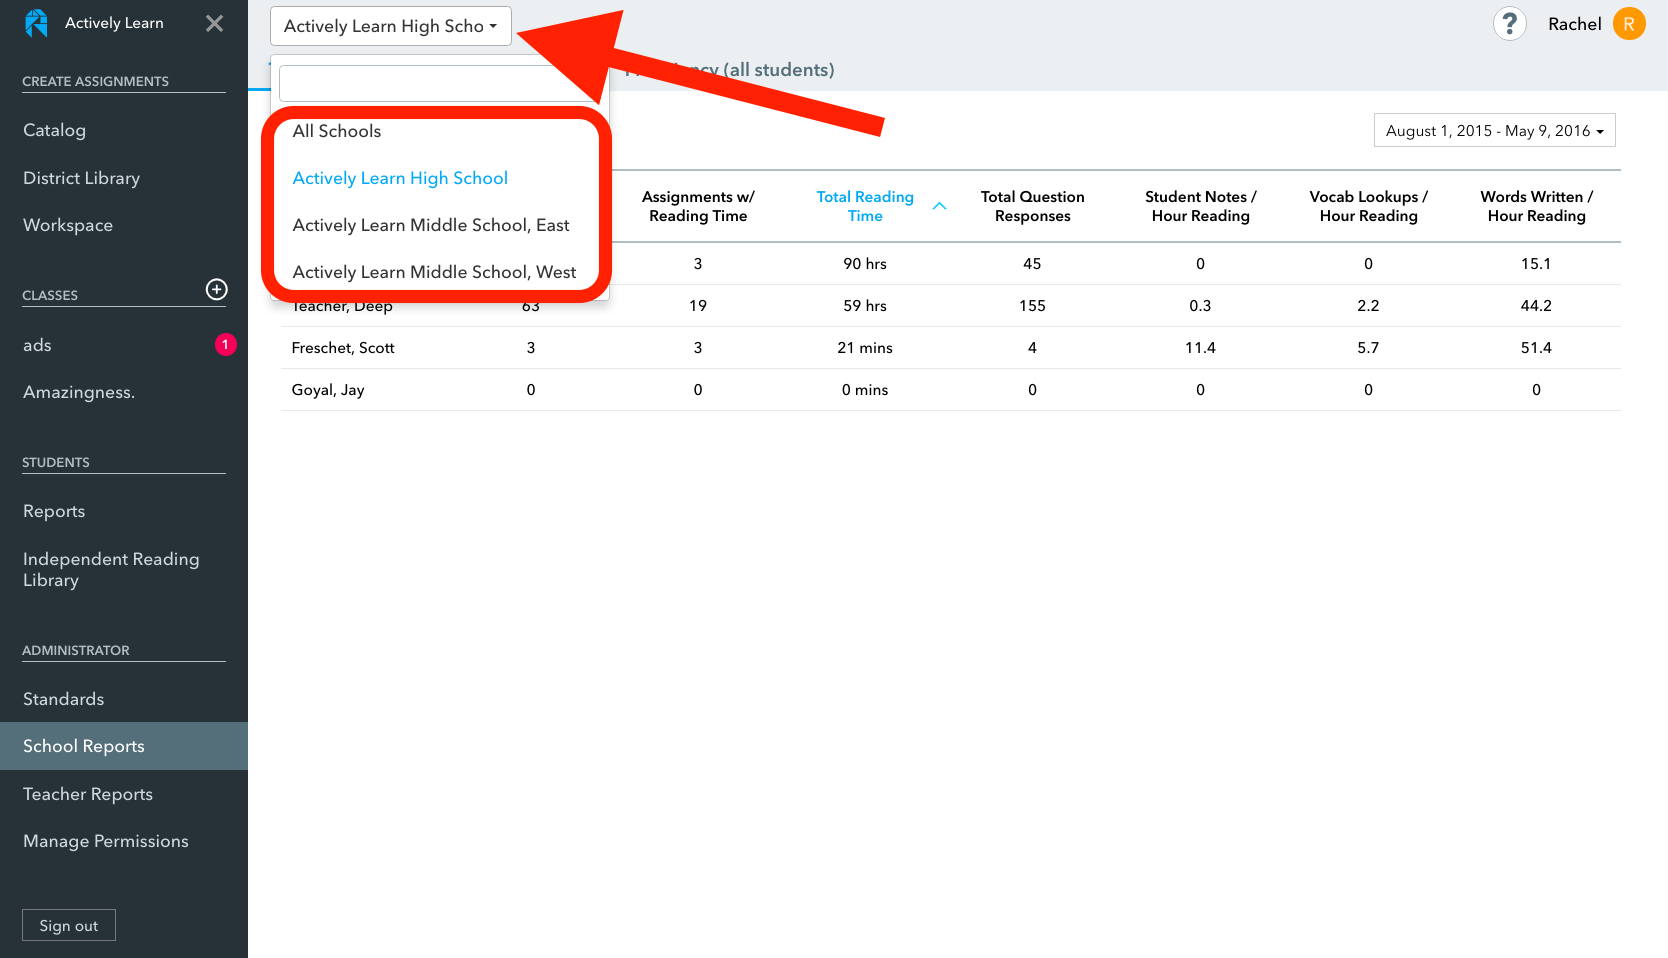1668x958 pixels.
Task: Open Standards in Administrator section
Action: 63,699
